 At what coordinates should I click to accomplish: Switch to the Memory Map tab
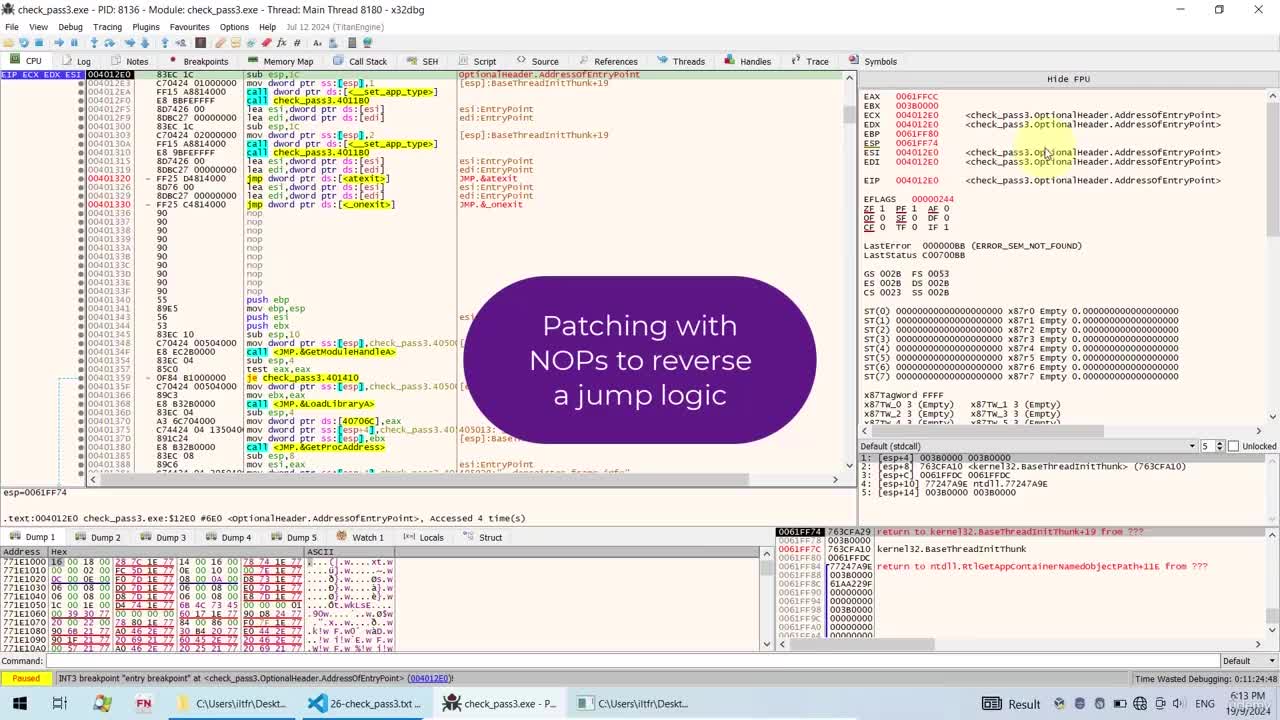[280, 61]
